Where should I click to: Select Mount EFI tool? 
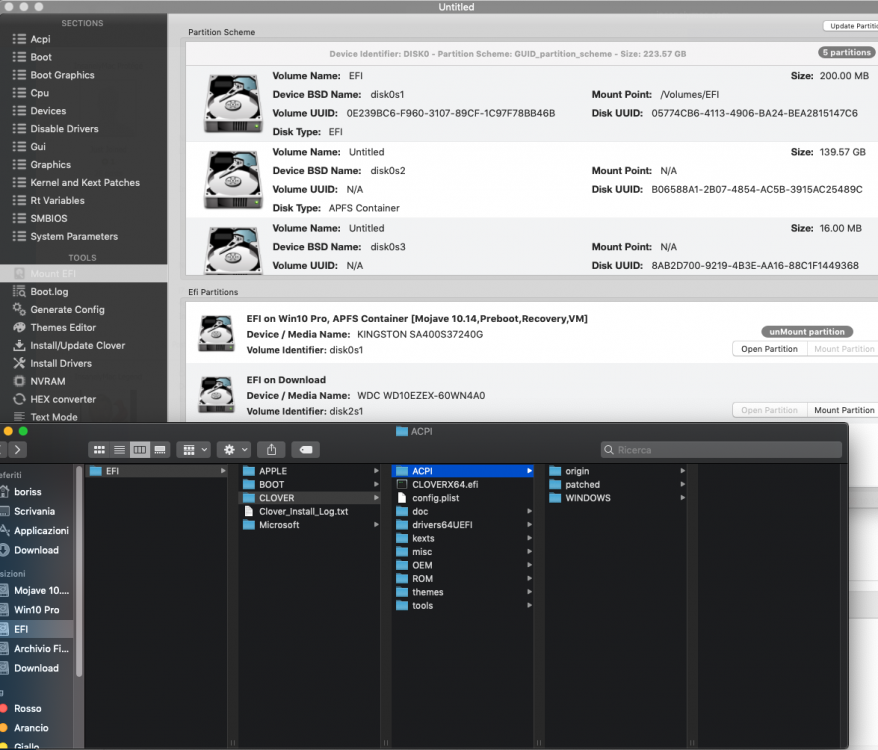pos(83,274)
